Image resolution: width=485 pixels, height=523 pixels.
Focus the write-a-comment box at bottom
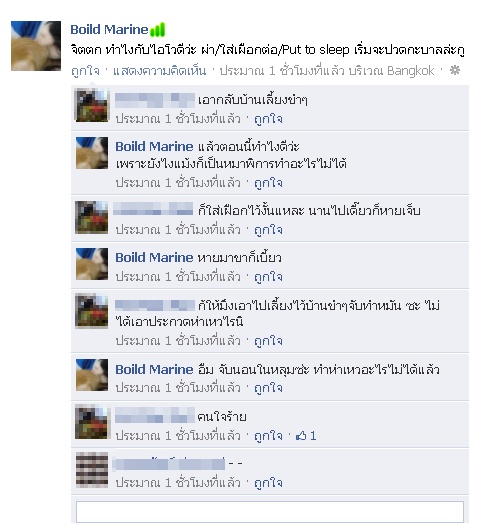pos(270,512)
